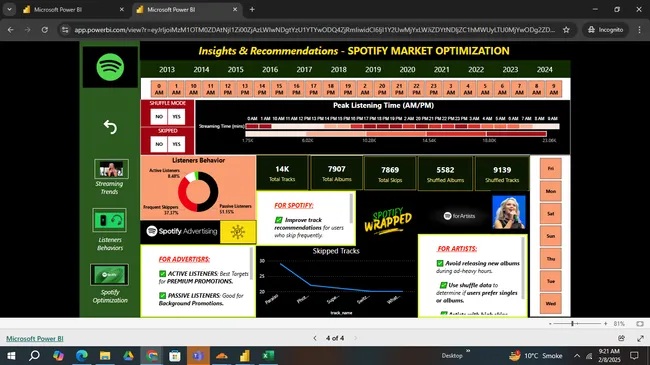Filter by Wed in the day slicer
Screen dimensions: 650x365
pyautogui.click(x=551, y=304)
